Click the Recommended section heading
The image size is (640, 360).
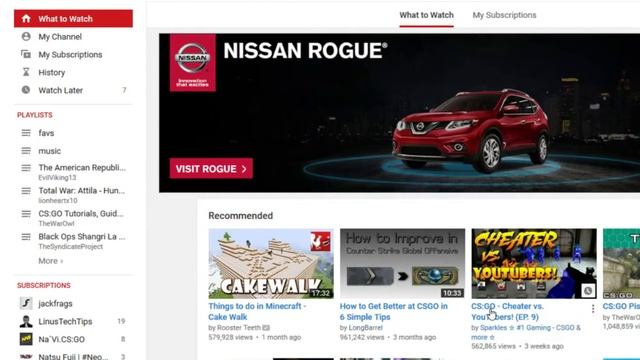point(240,216)
